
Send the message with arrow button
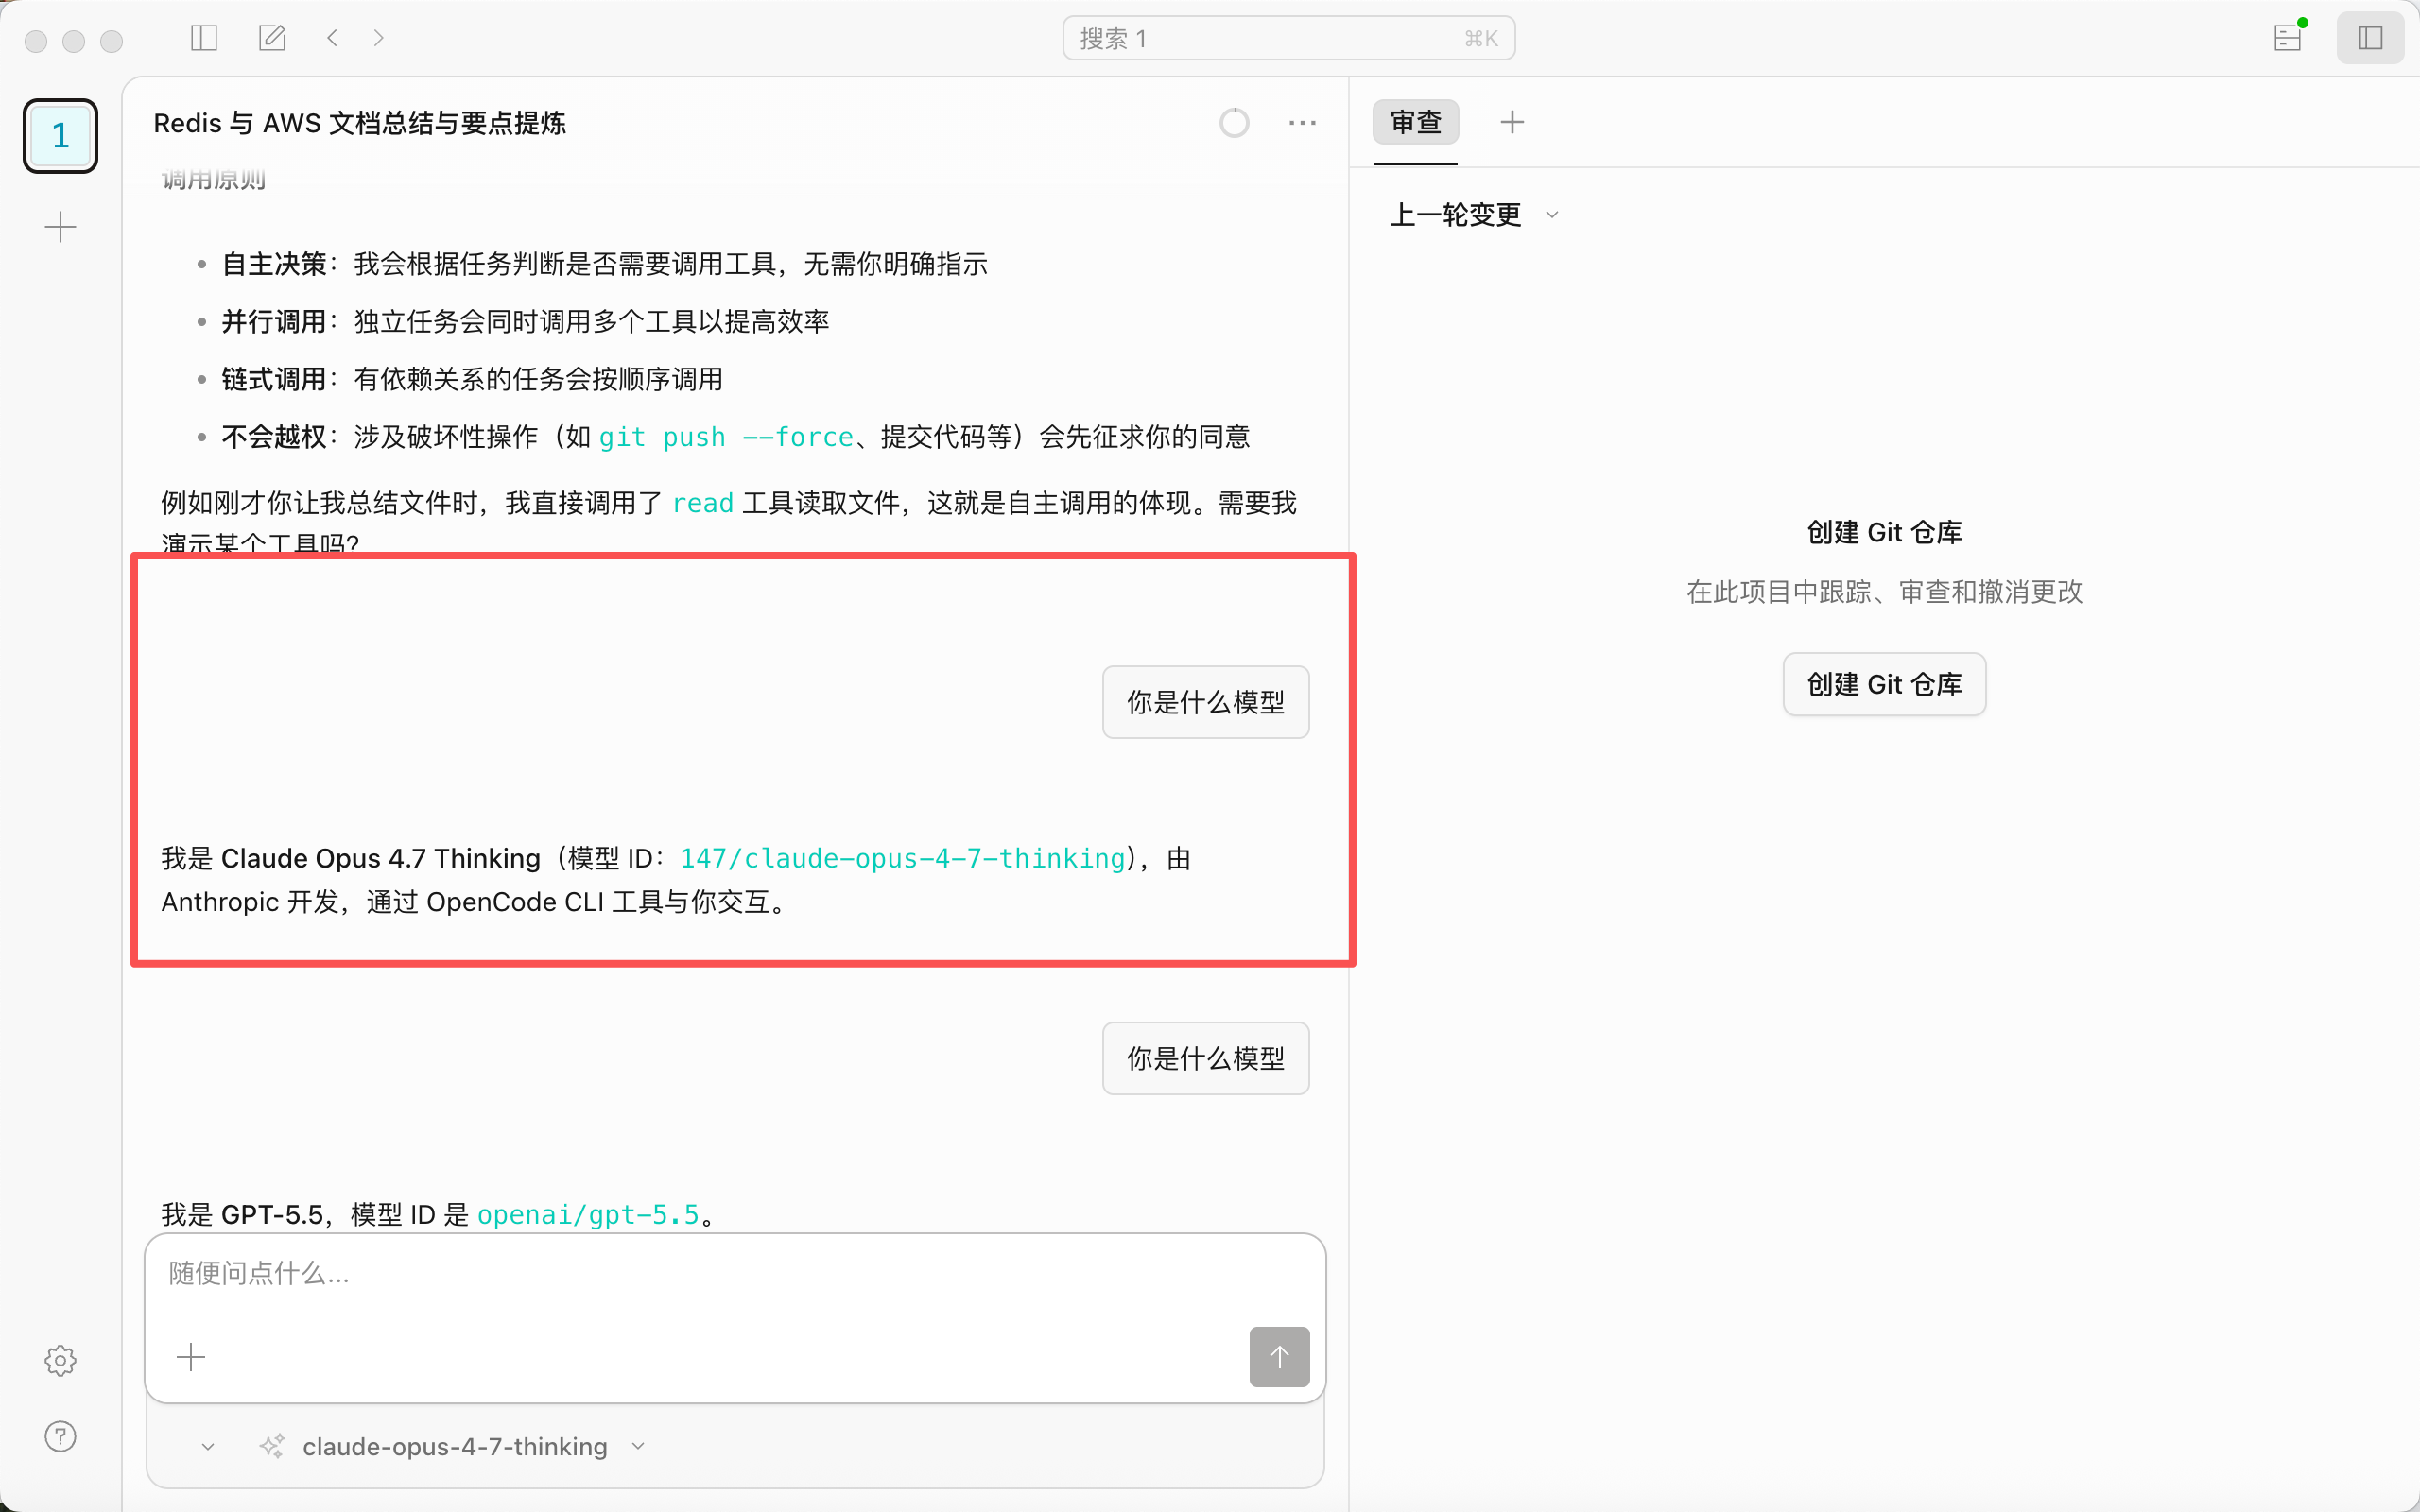click(1279, 1357)
